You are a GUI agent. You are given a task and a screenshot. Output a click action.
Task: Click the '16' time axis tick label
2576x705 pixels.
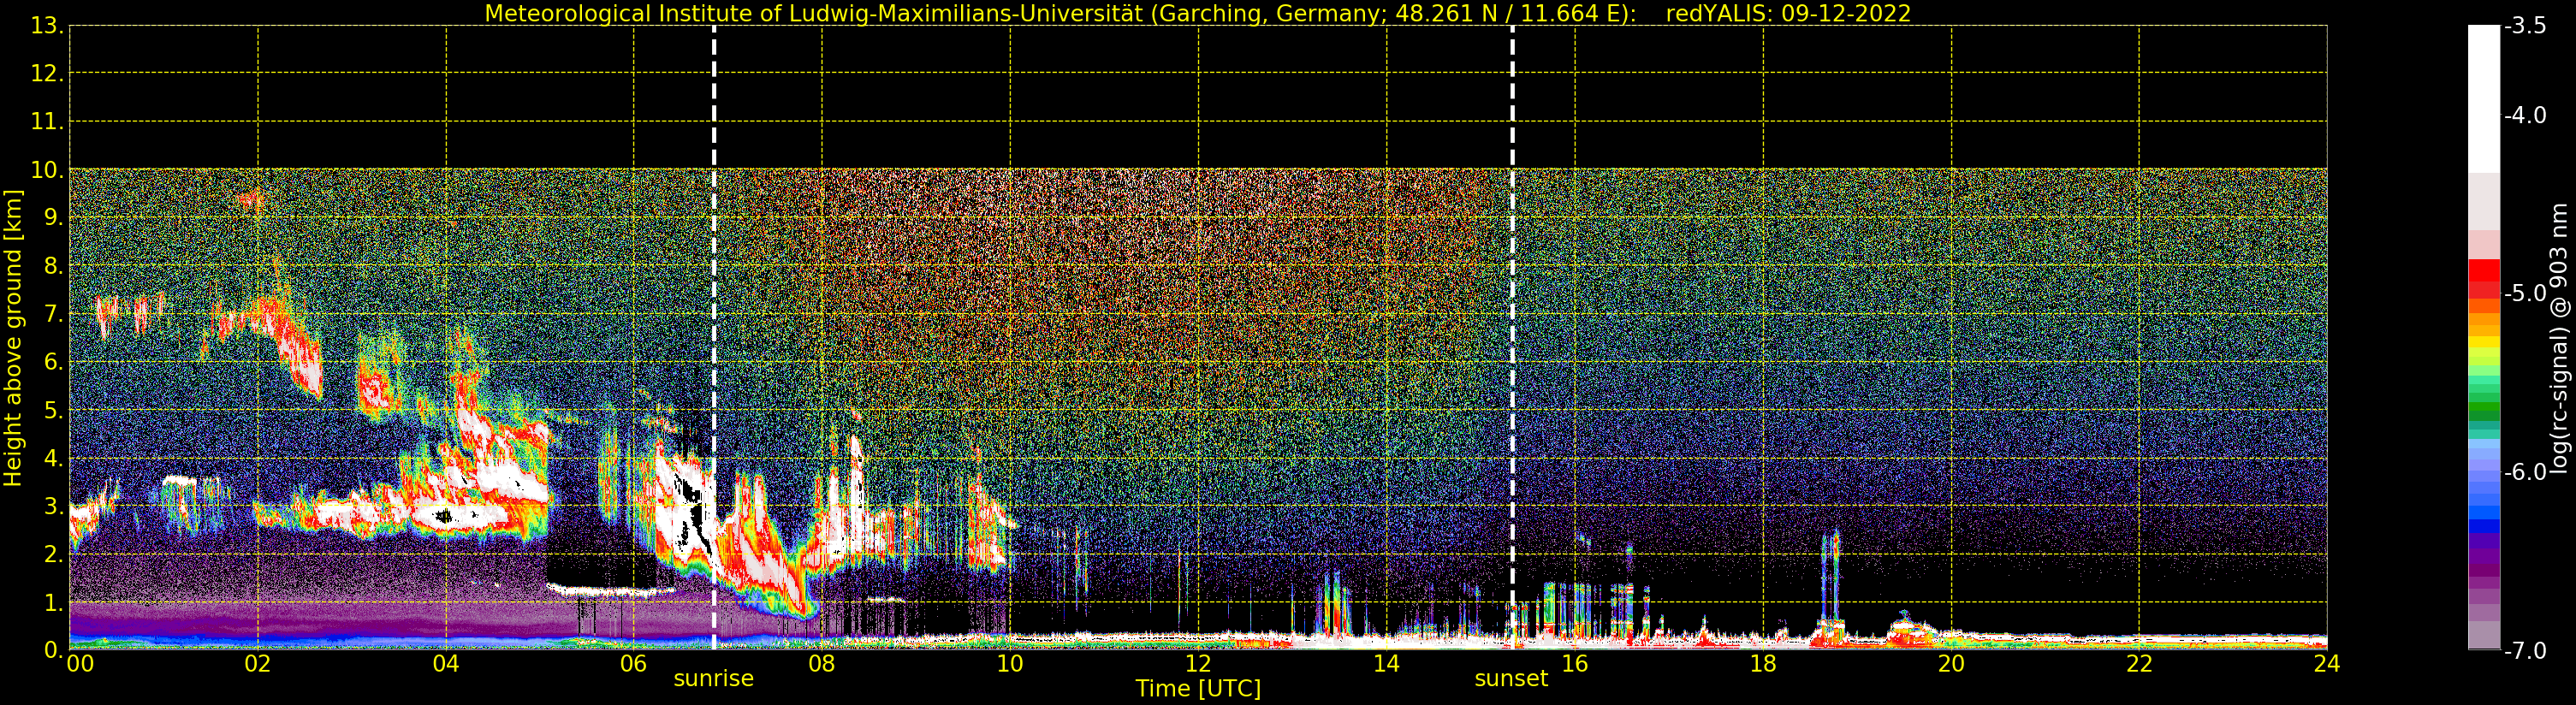click(x=1575, y=664)
